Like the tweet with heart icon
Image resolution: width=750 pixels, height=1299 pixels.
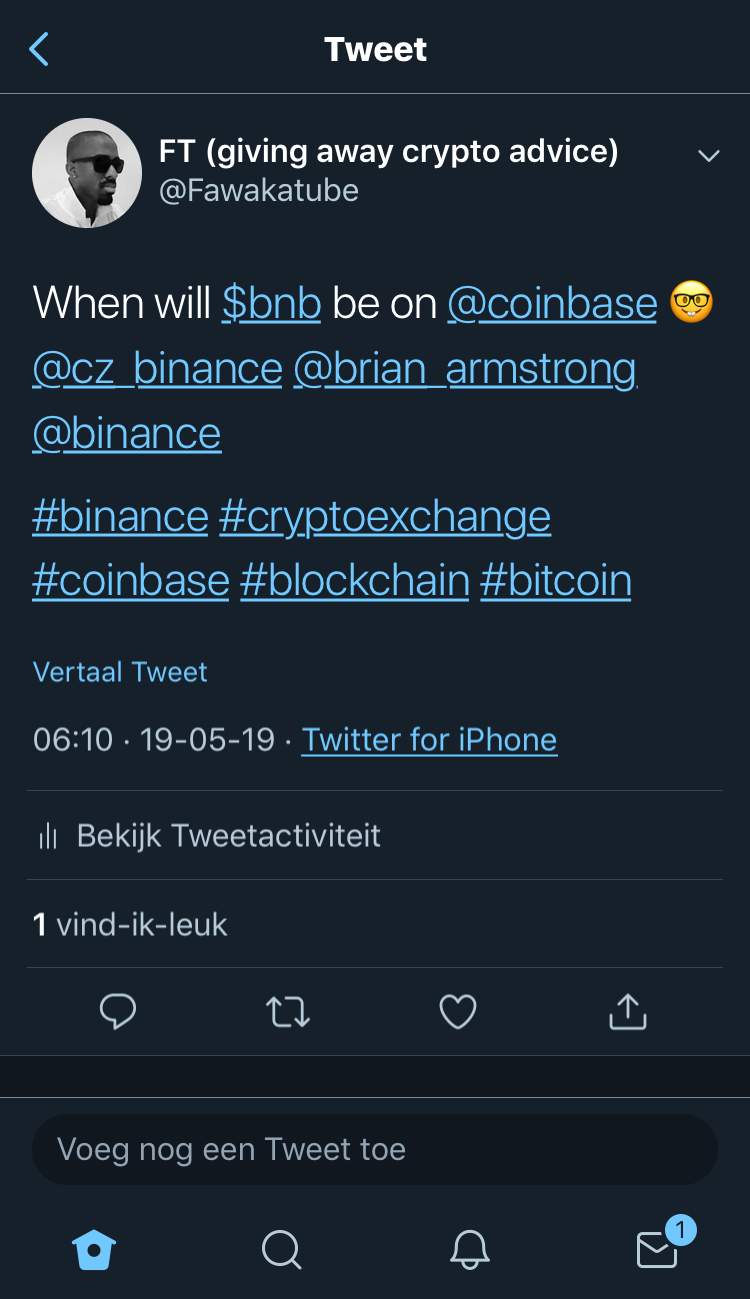point(458,1012)
